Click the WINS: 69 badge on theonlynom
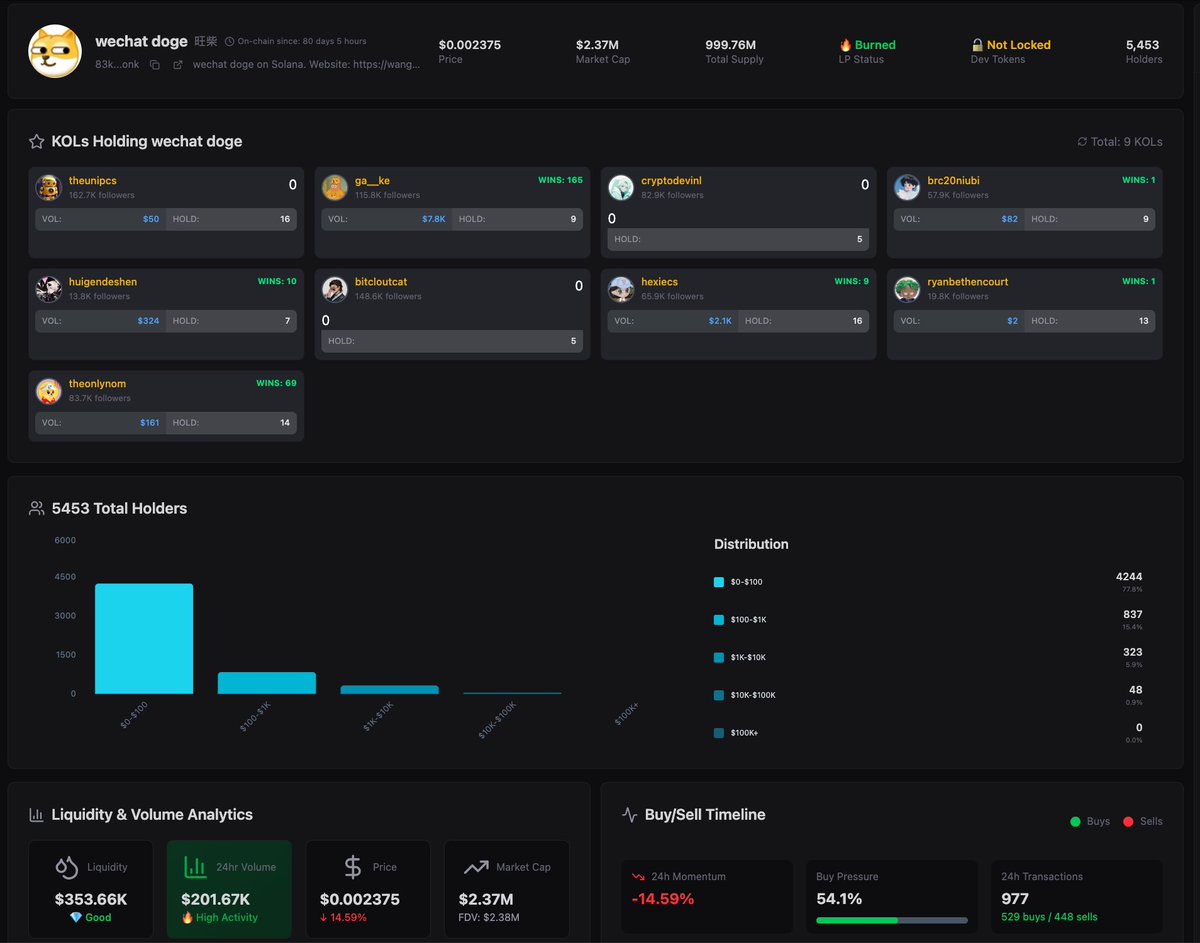1200x943 pixels. pyautogui.click(x=276, y=383)
